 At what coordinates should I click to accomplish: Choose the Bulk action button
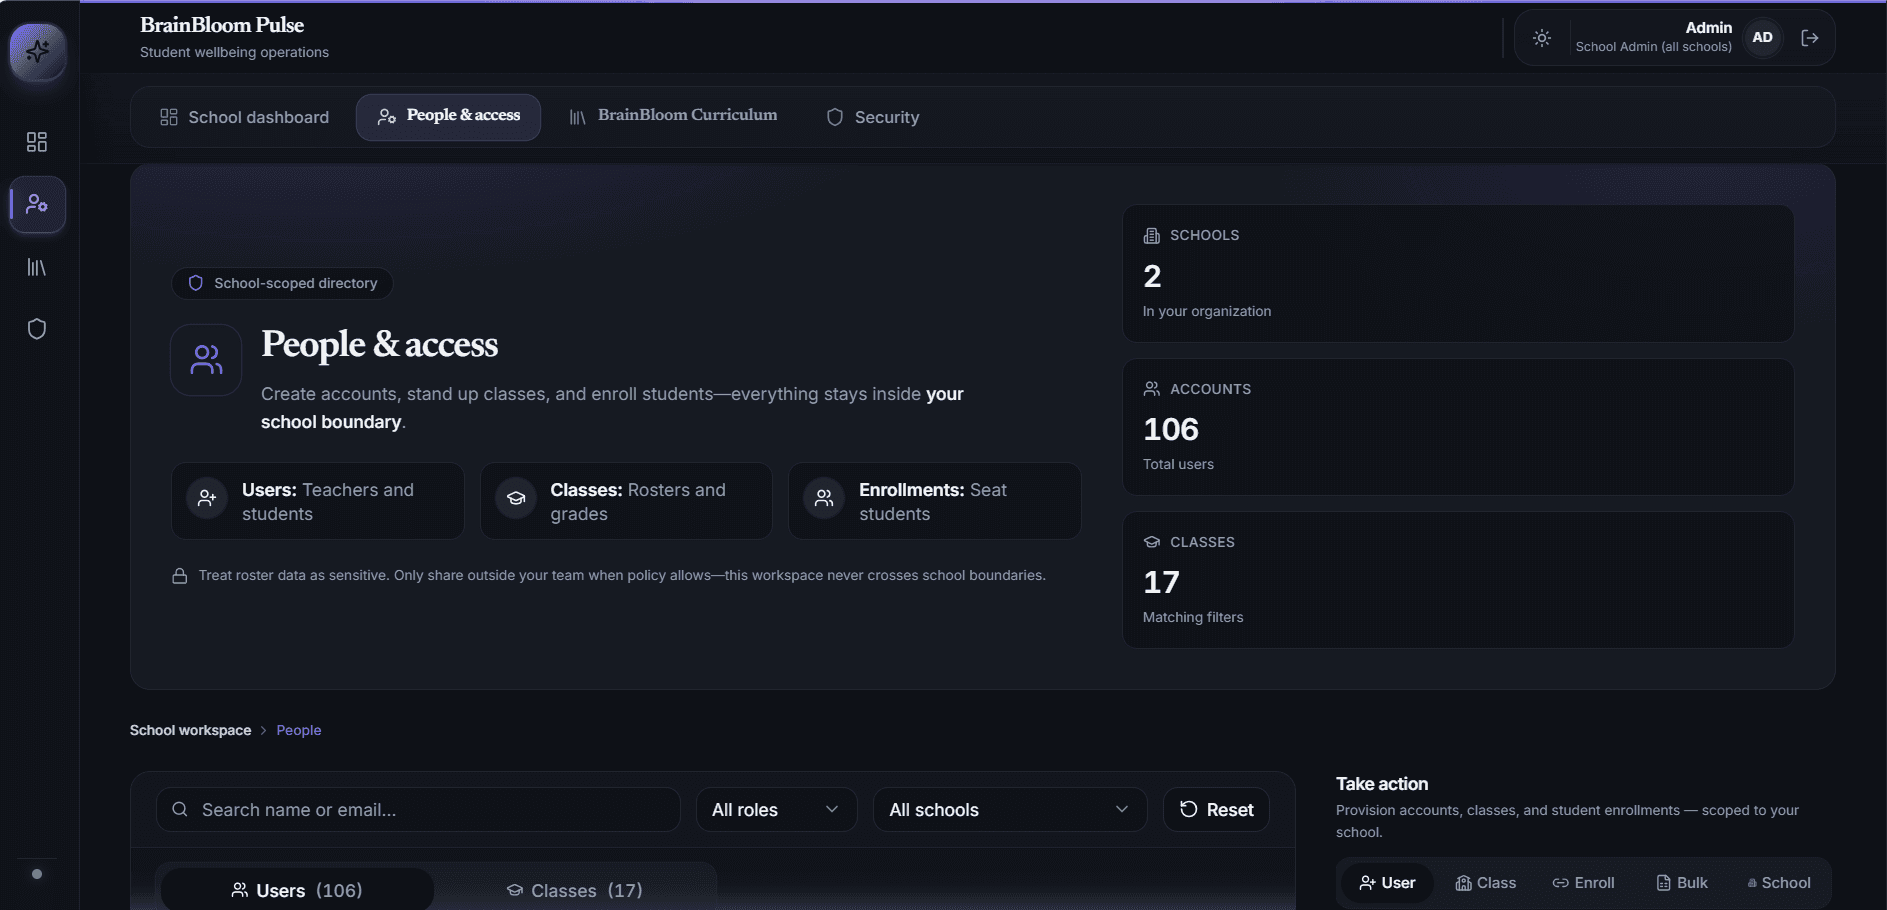point(1682,883)
